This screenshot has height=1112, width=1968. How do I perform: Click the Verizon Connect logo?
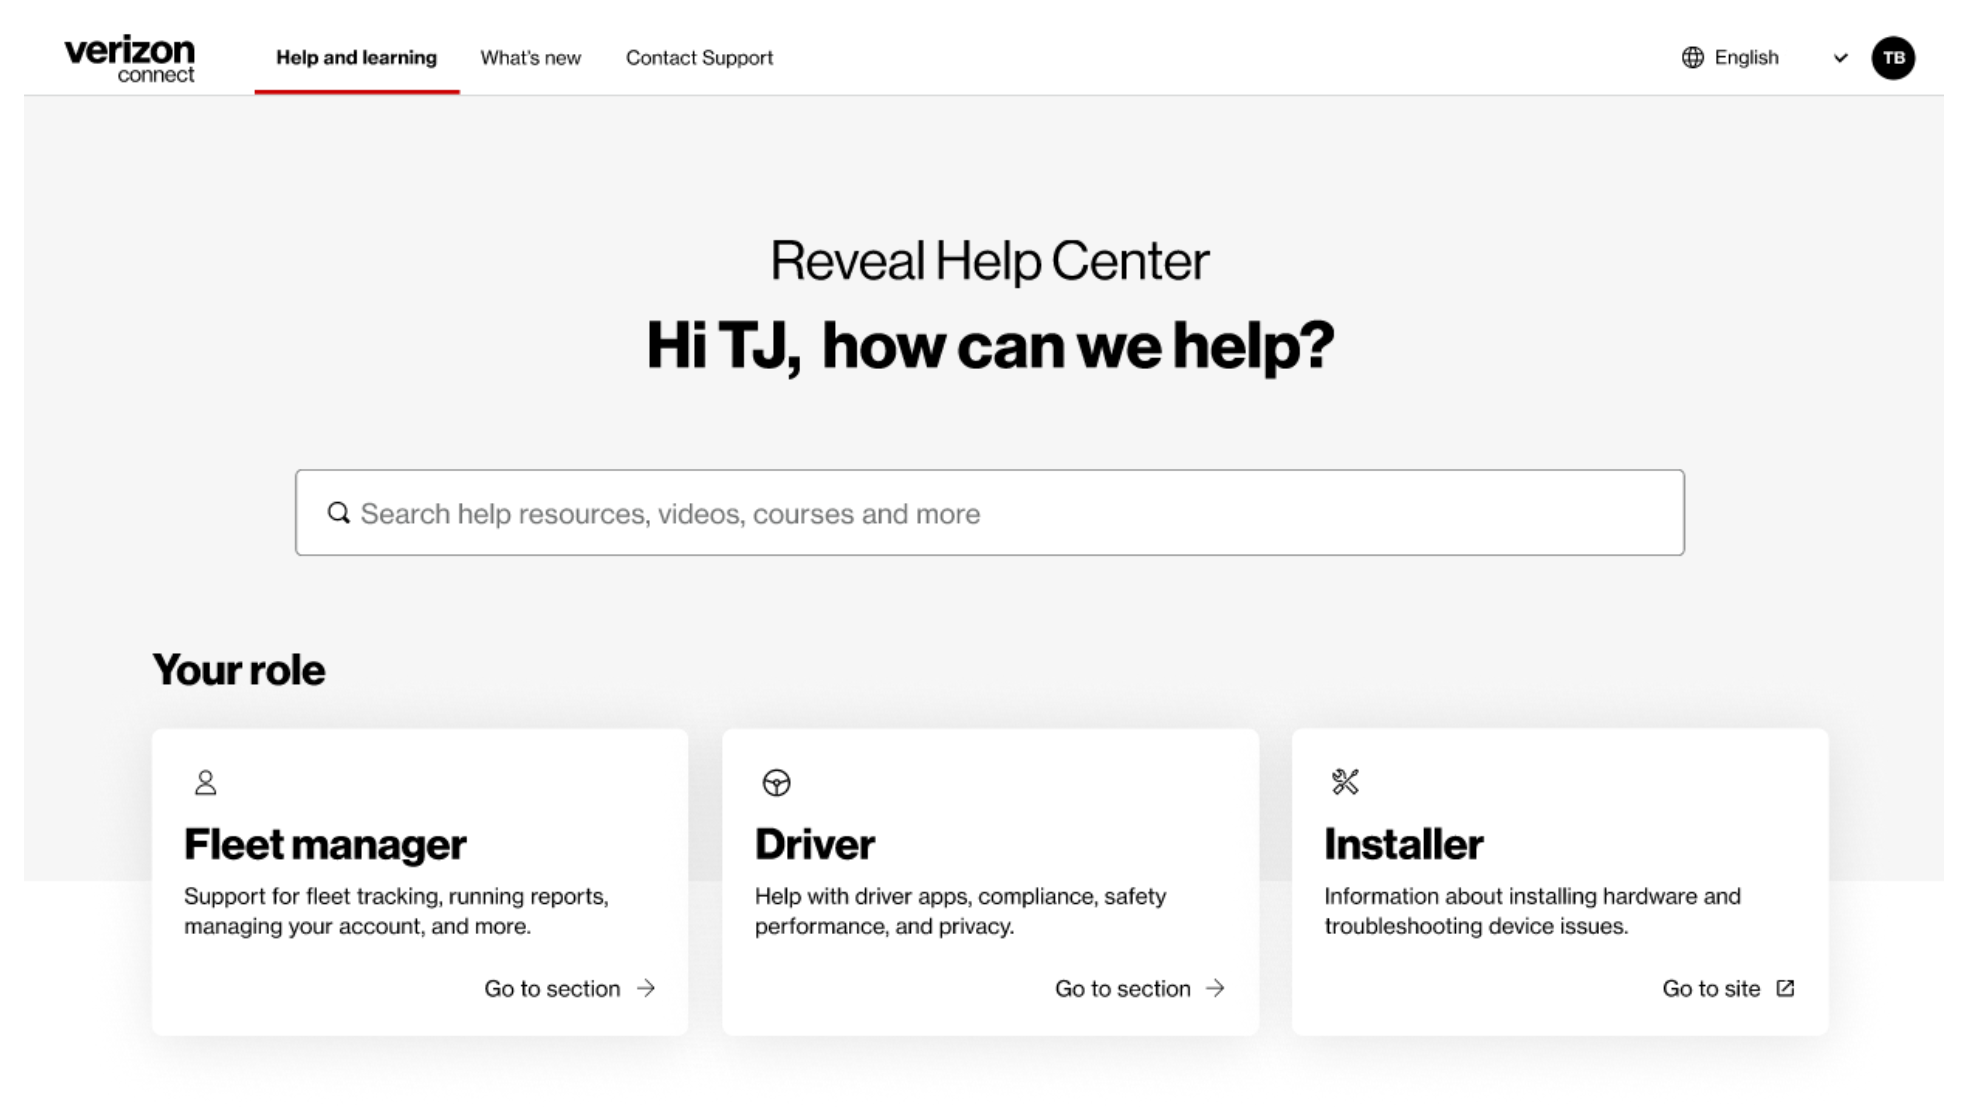(x=129, y=58)
